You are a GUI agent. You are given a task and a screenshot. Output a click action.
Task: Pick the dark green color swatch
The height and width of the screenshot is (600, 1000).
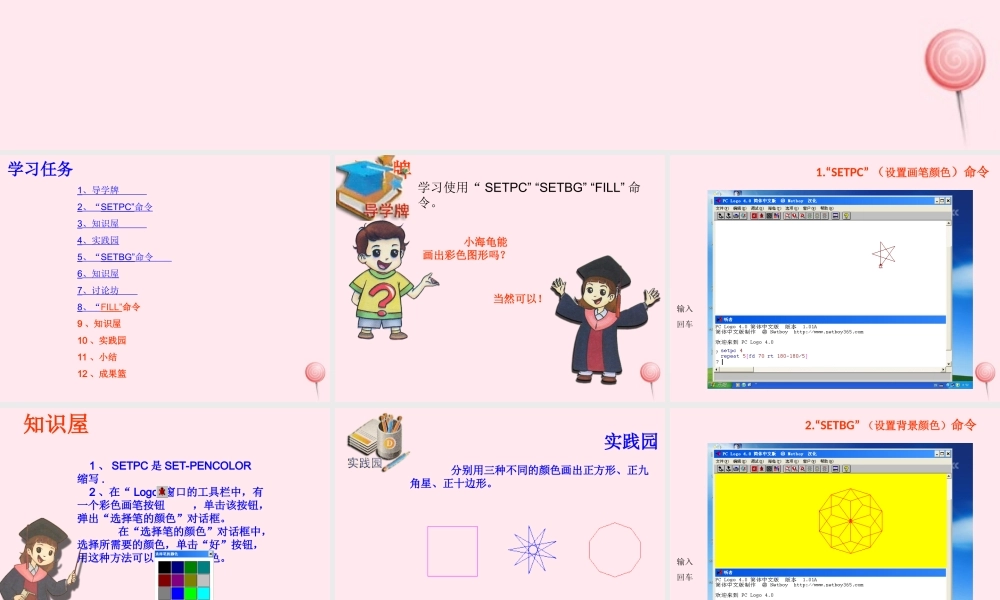[191, 567]
